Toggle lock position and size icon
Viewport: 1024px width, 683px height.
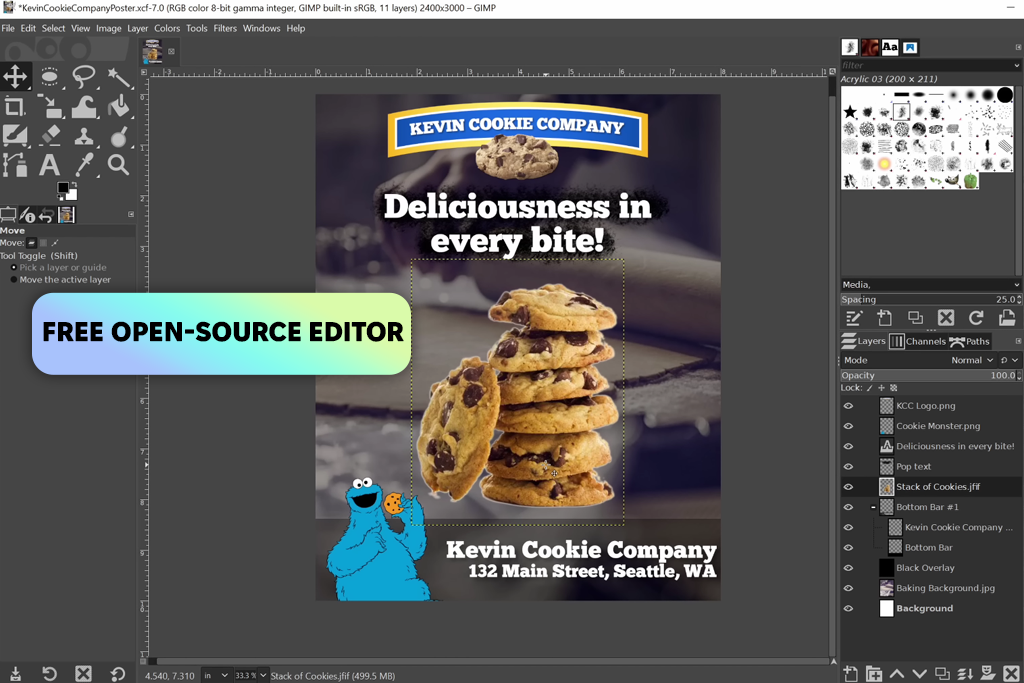881,388
